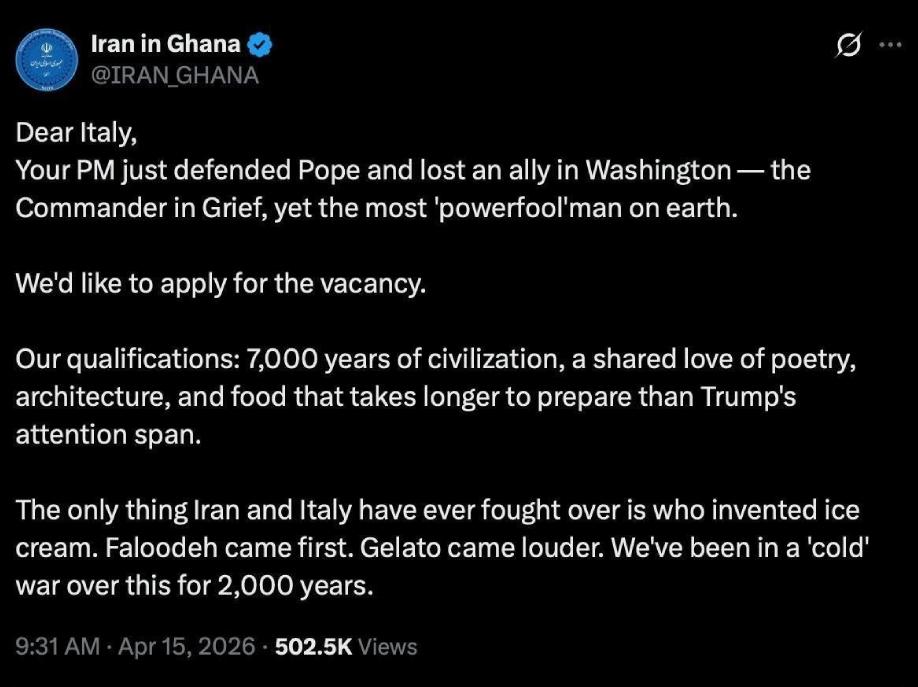Screen dimensions: 918x687
Task: Tap the verification checkmark beside Iran in Ghana
Action: (x=257, y=43)
